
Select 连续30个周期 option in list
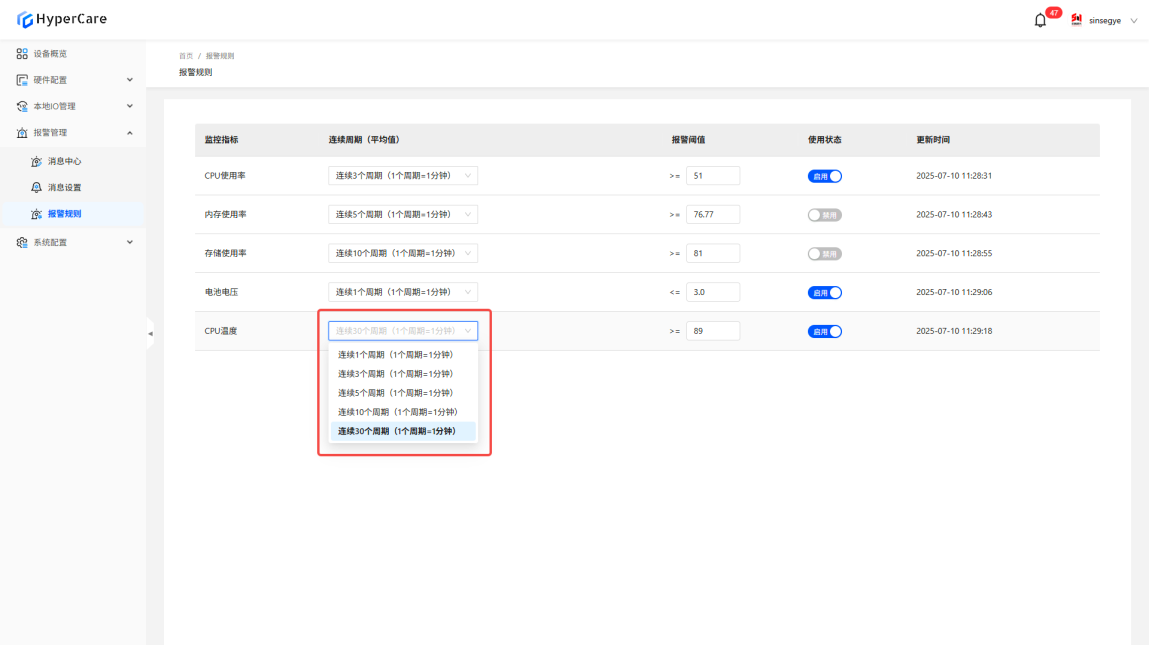tap(403, 431)
